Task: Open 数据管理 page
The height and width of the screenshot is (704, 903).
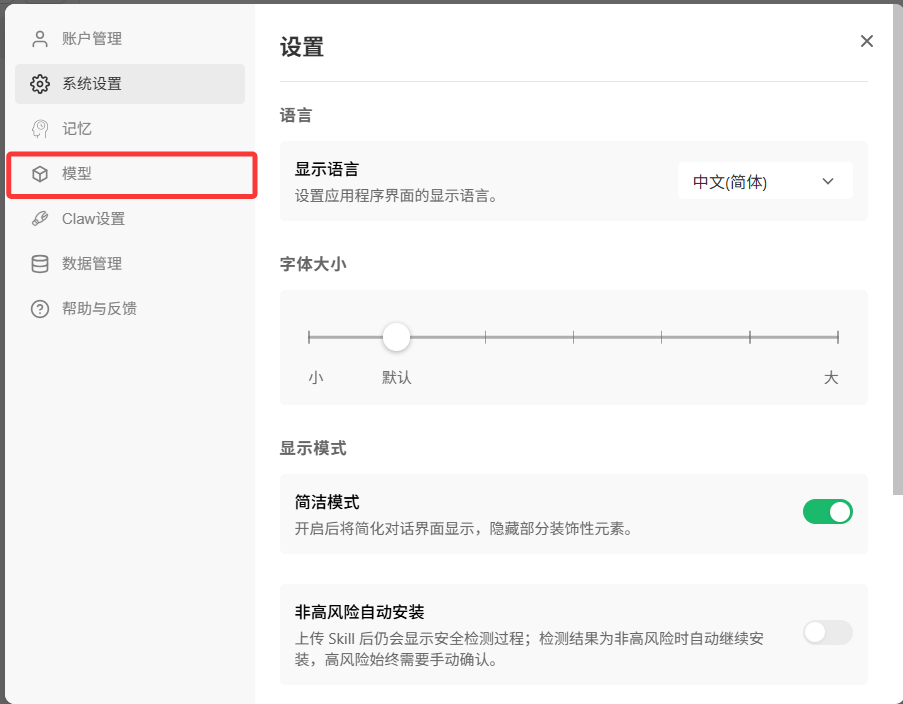Action: pos(130,263)
